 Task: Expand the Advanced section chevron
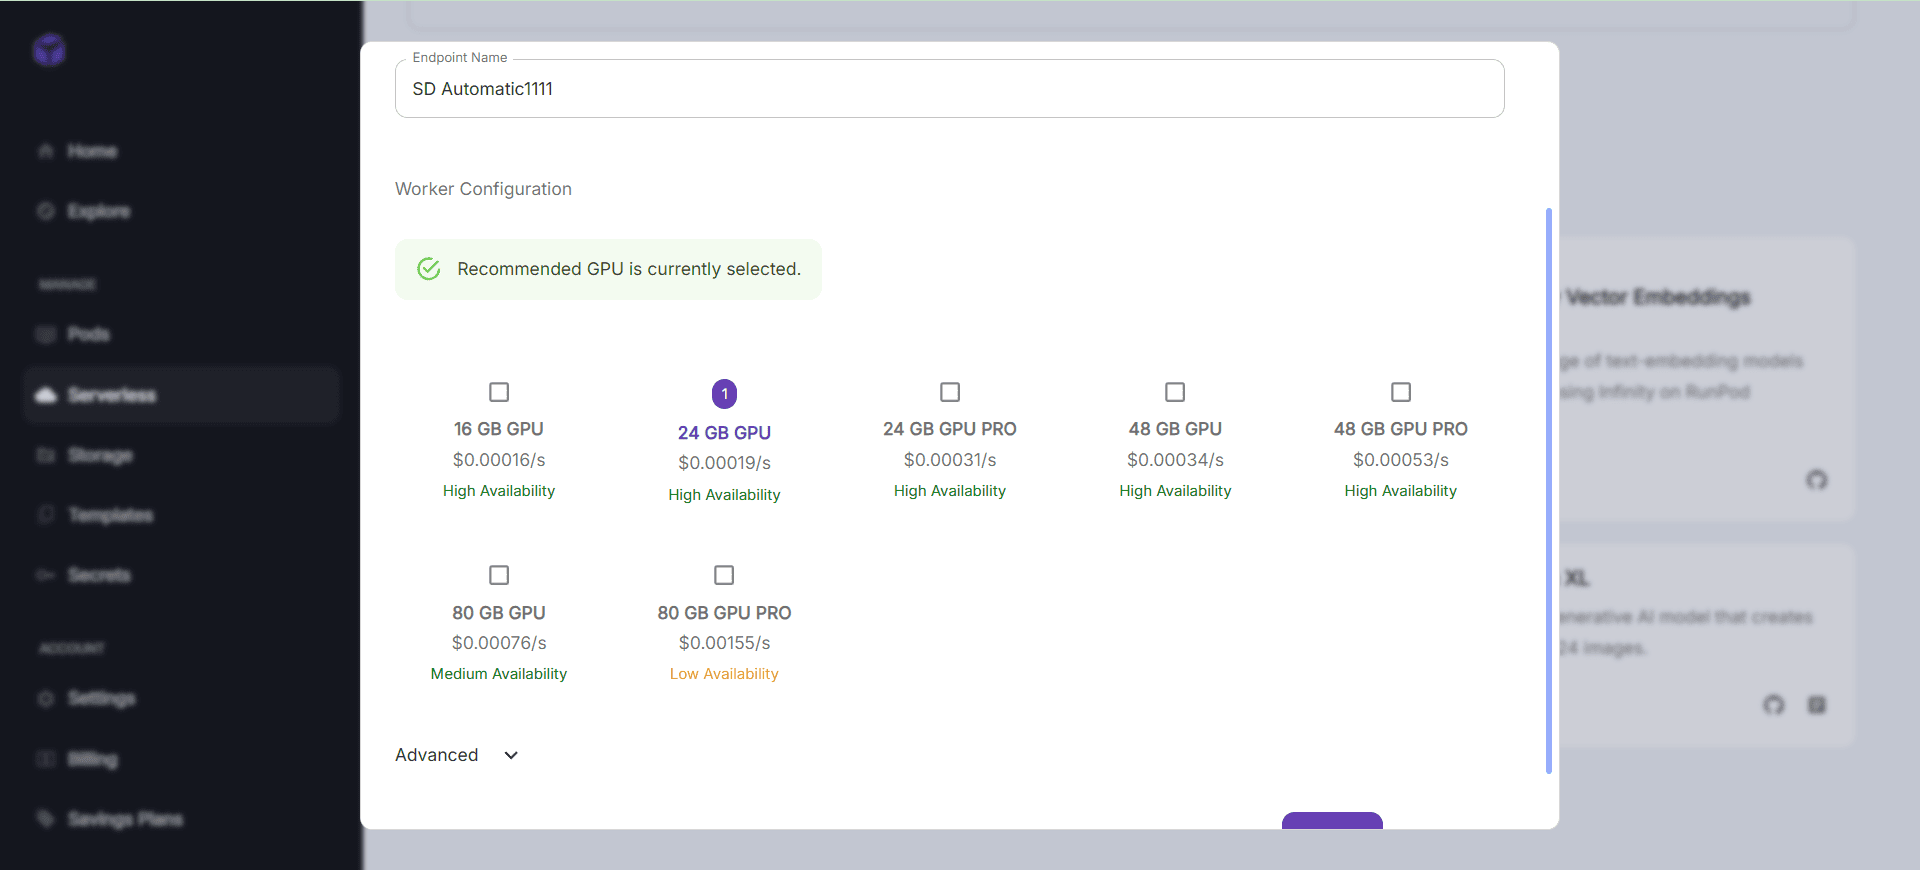point(511,755)
